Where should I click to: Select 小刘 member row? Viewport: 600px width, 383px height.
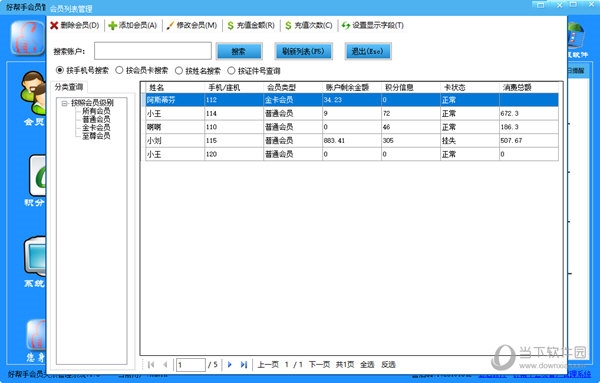tap(352, 140)
